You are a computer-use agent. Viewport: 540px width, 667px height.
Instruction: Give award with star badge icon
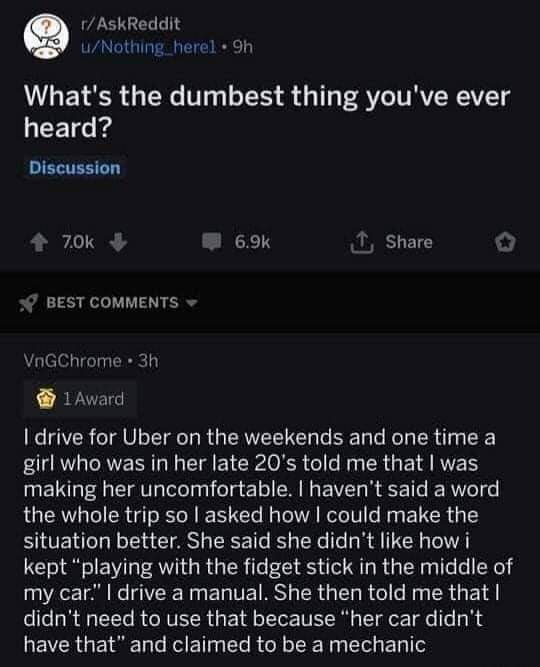coord(505,242)
